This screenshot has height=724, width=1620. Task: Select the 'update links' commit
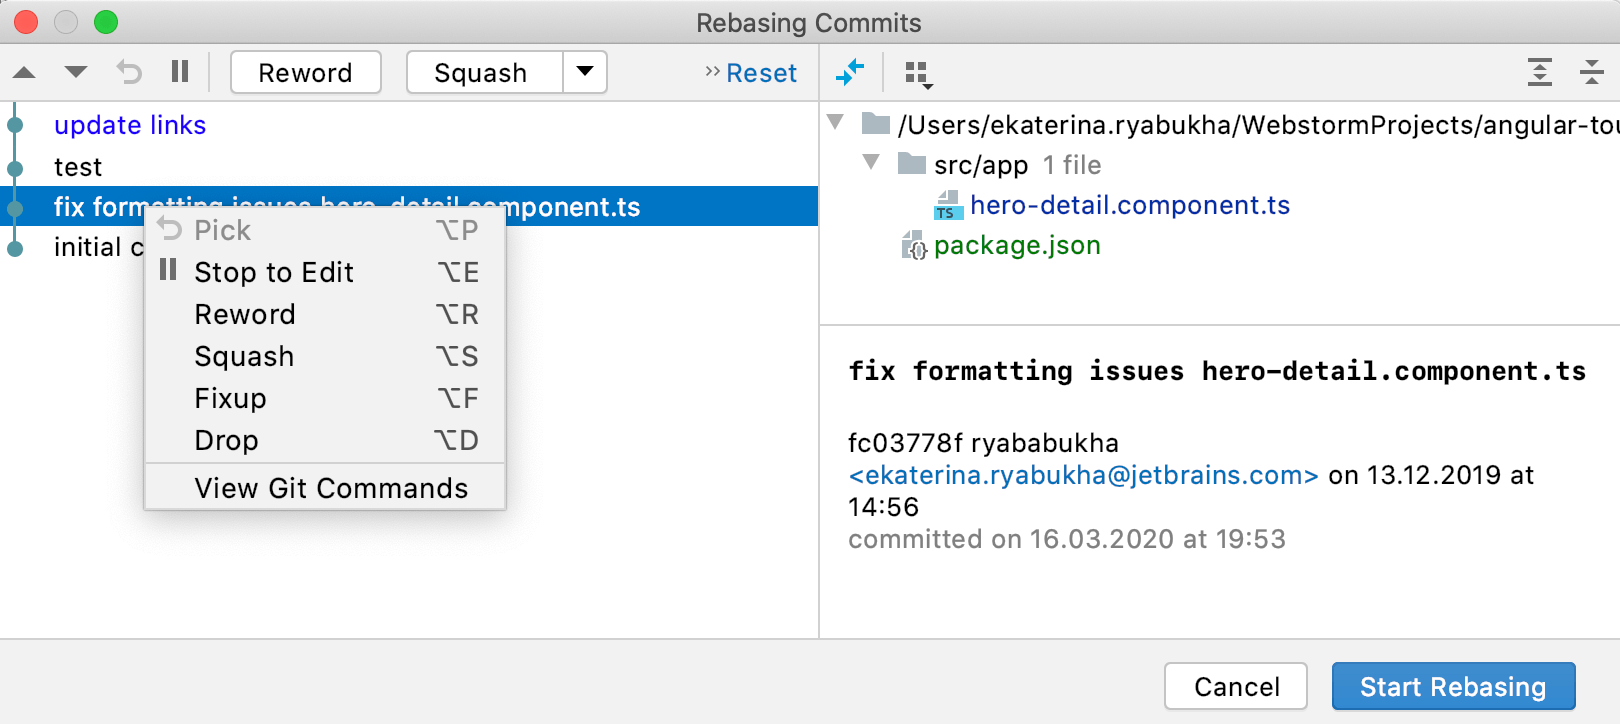[130, 125]
